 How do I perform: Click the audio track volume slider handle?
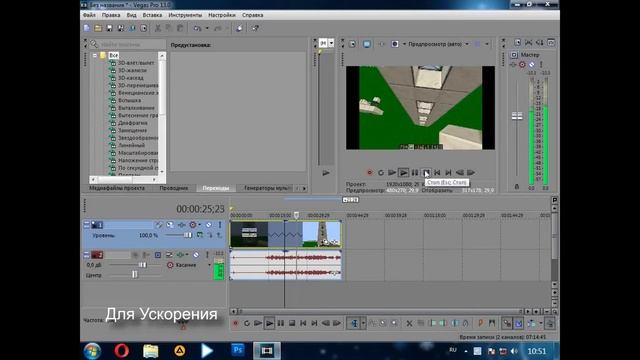pyautogui.click(x=142, y=265)
